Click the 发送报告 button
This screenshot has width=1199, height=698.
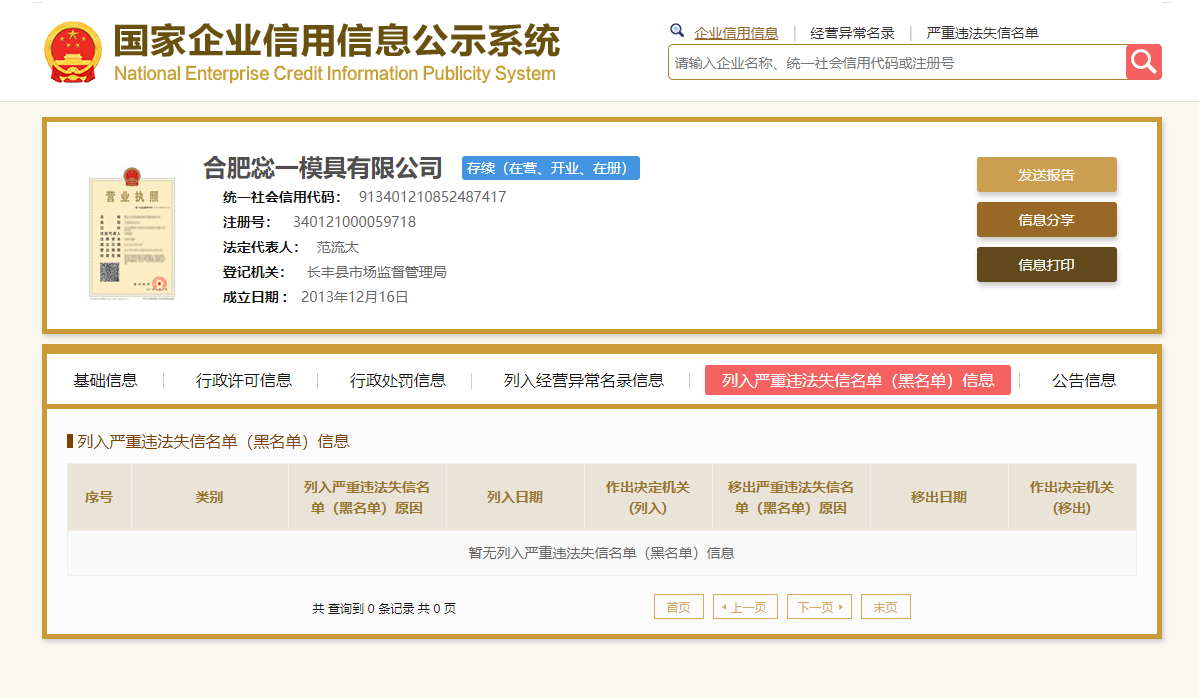[x=1046, y=174]
